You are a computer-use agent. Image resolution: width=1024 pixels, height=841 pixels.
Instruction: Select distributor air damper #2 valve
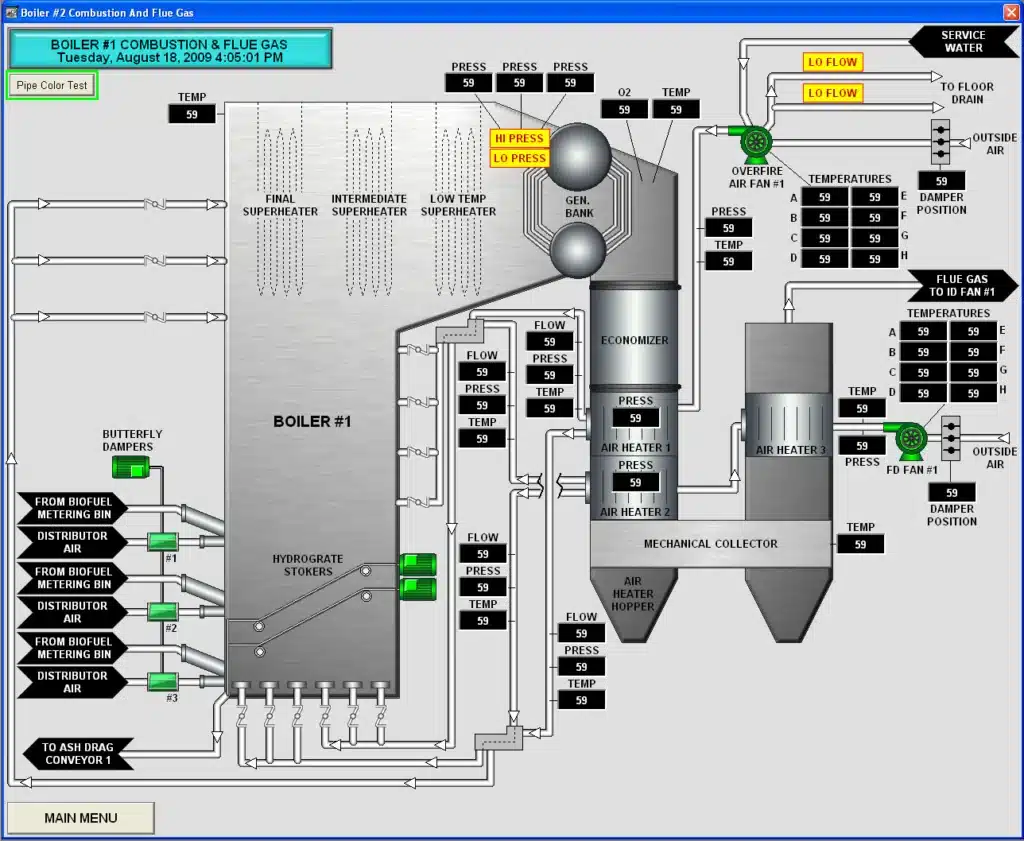(x=162, y=612)
